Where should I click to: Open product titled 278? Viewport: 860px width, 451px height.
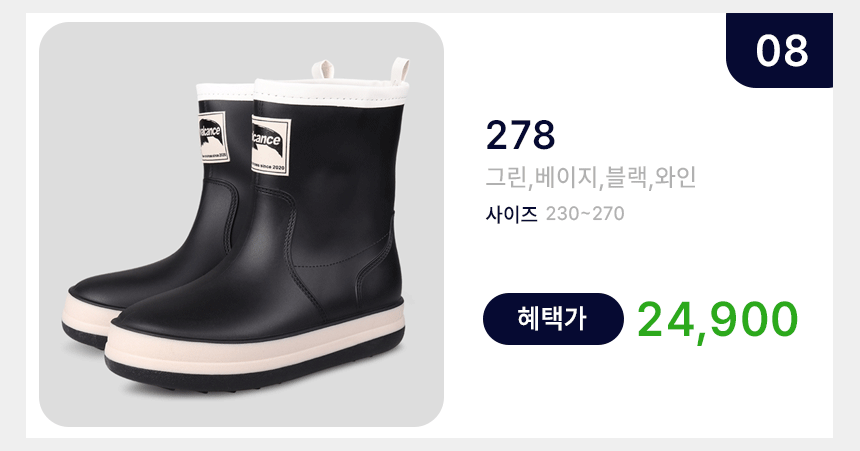520,136
